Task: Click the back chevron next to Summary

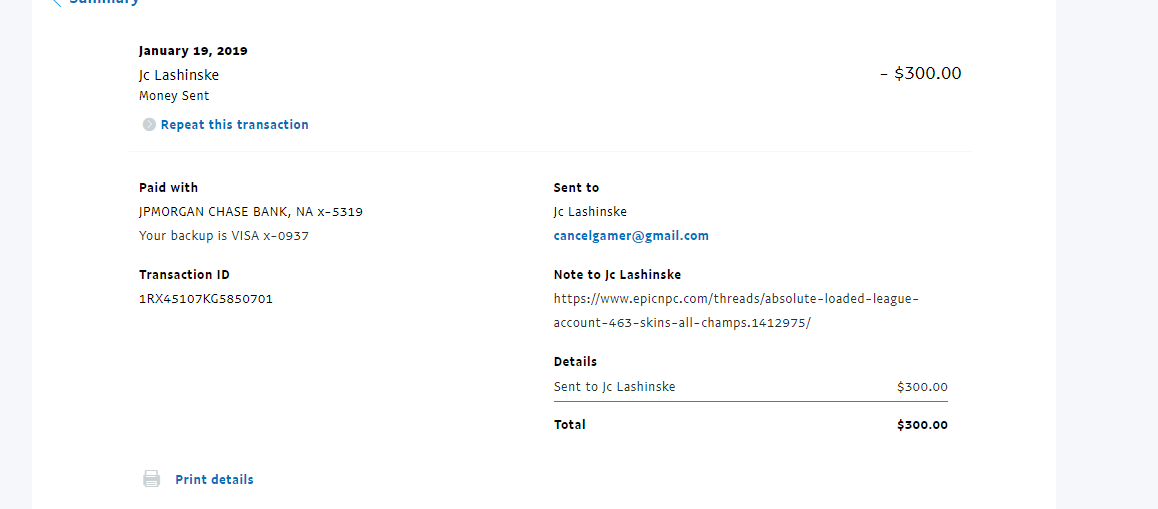Action: (x=56, y=2)
